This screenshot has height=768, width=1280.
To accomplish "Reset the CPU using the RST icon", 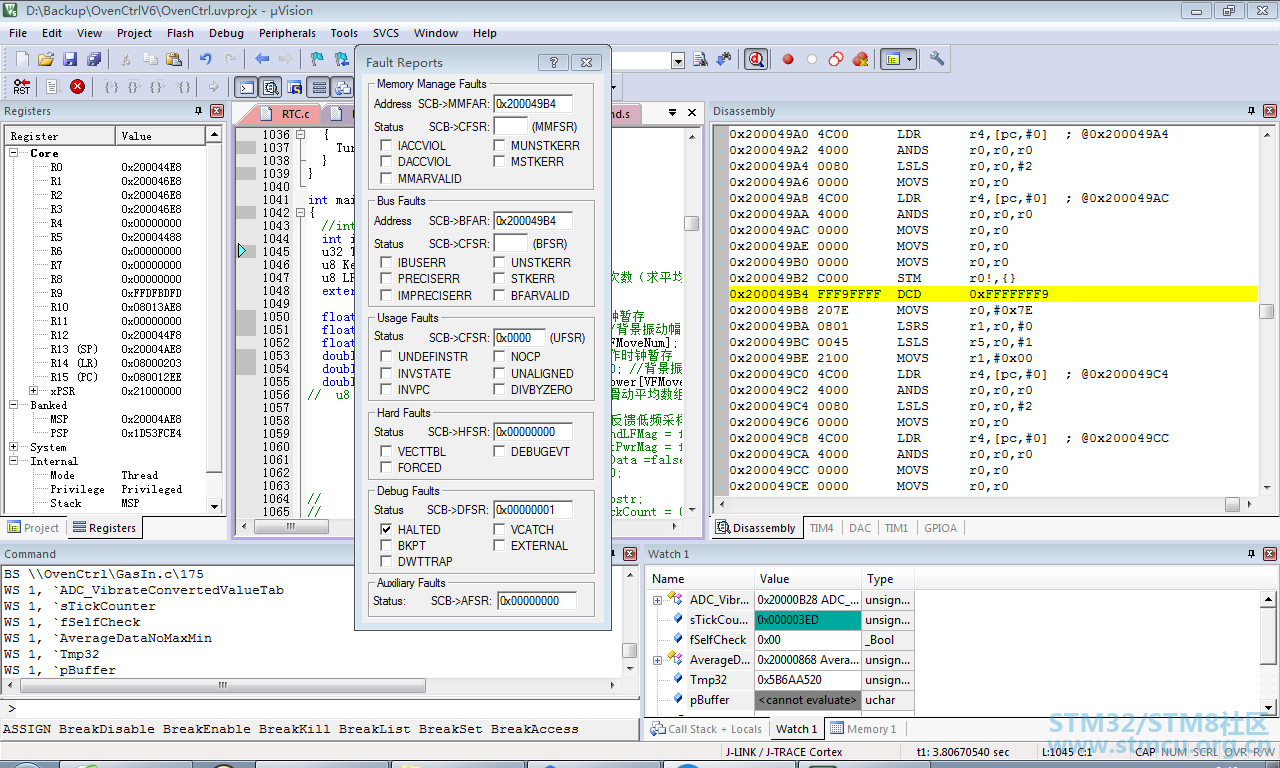I will click(21, 87).
